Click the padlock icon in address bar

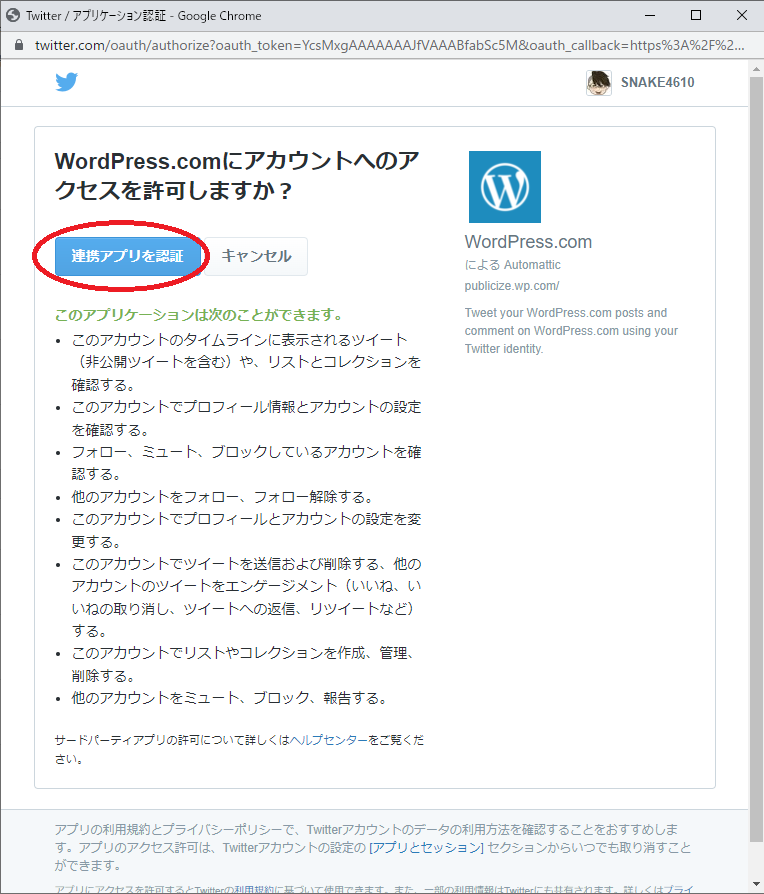pos(17,46)
